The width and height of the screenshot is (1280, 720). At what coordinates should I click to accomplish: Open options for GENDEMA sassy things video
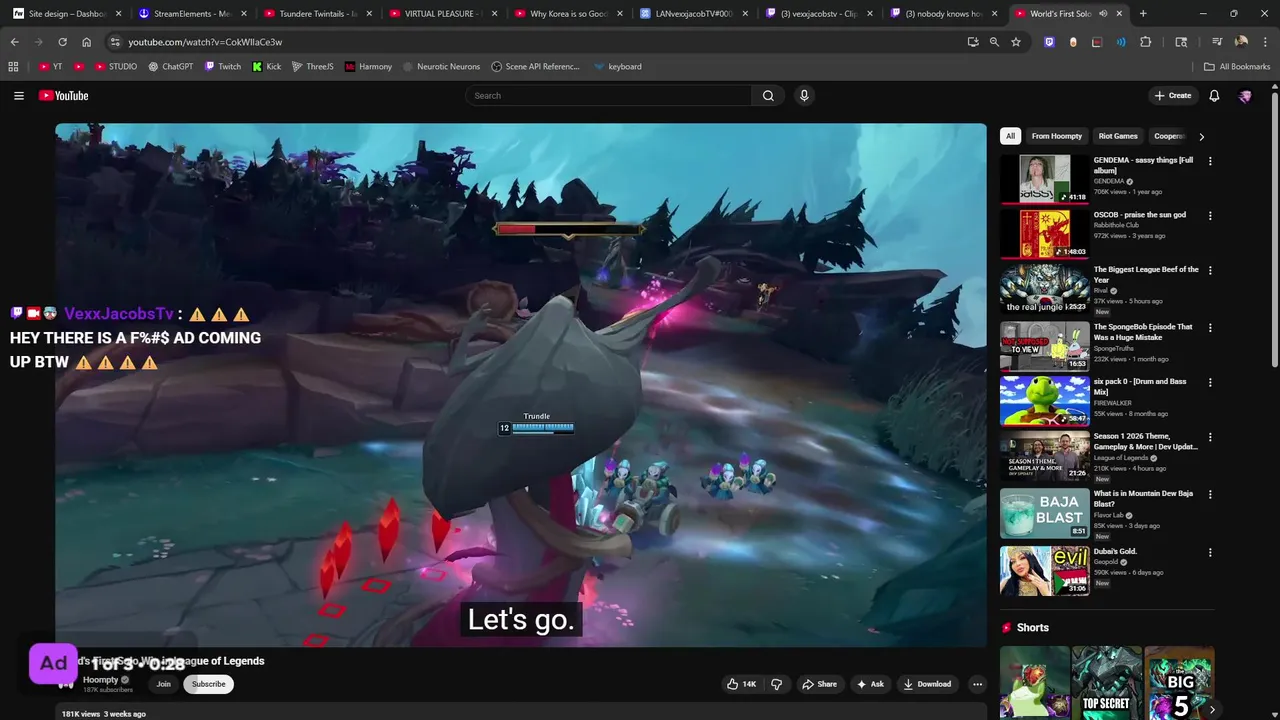tap(1210, 161)
